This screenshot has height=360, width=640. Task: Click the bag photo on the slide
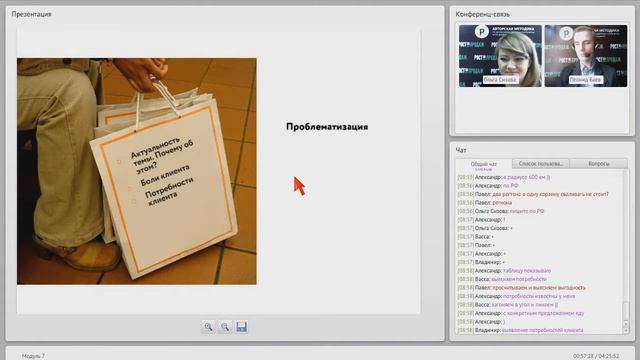click(x=137, y=171)
